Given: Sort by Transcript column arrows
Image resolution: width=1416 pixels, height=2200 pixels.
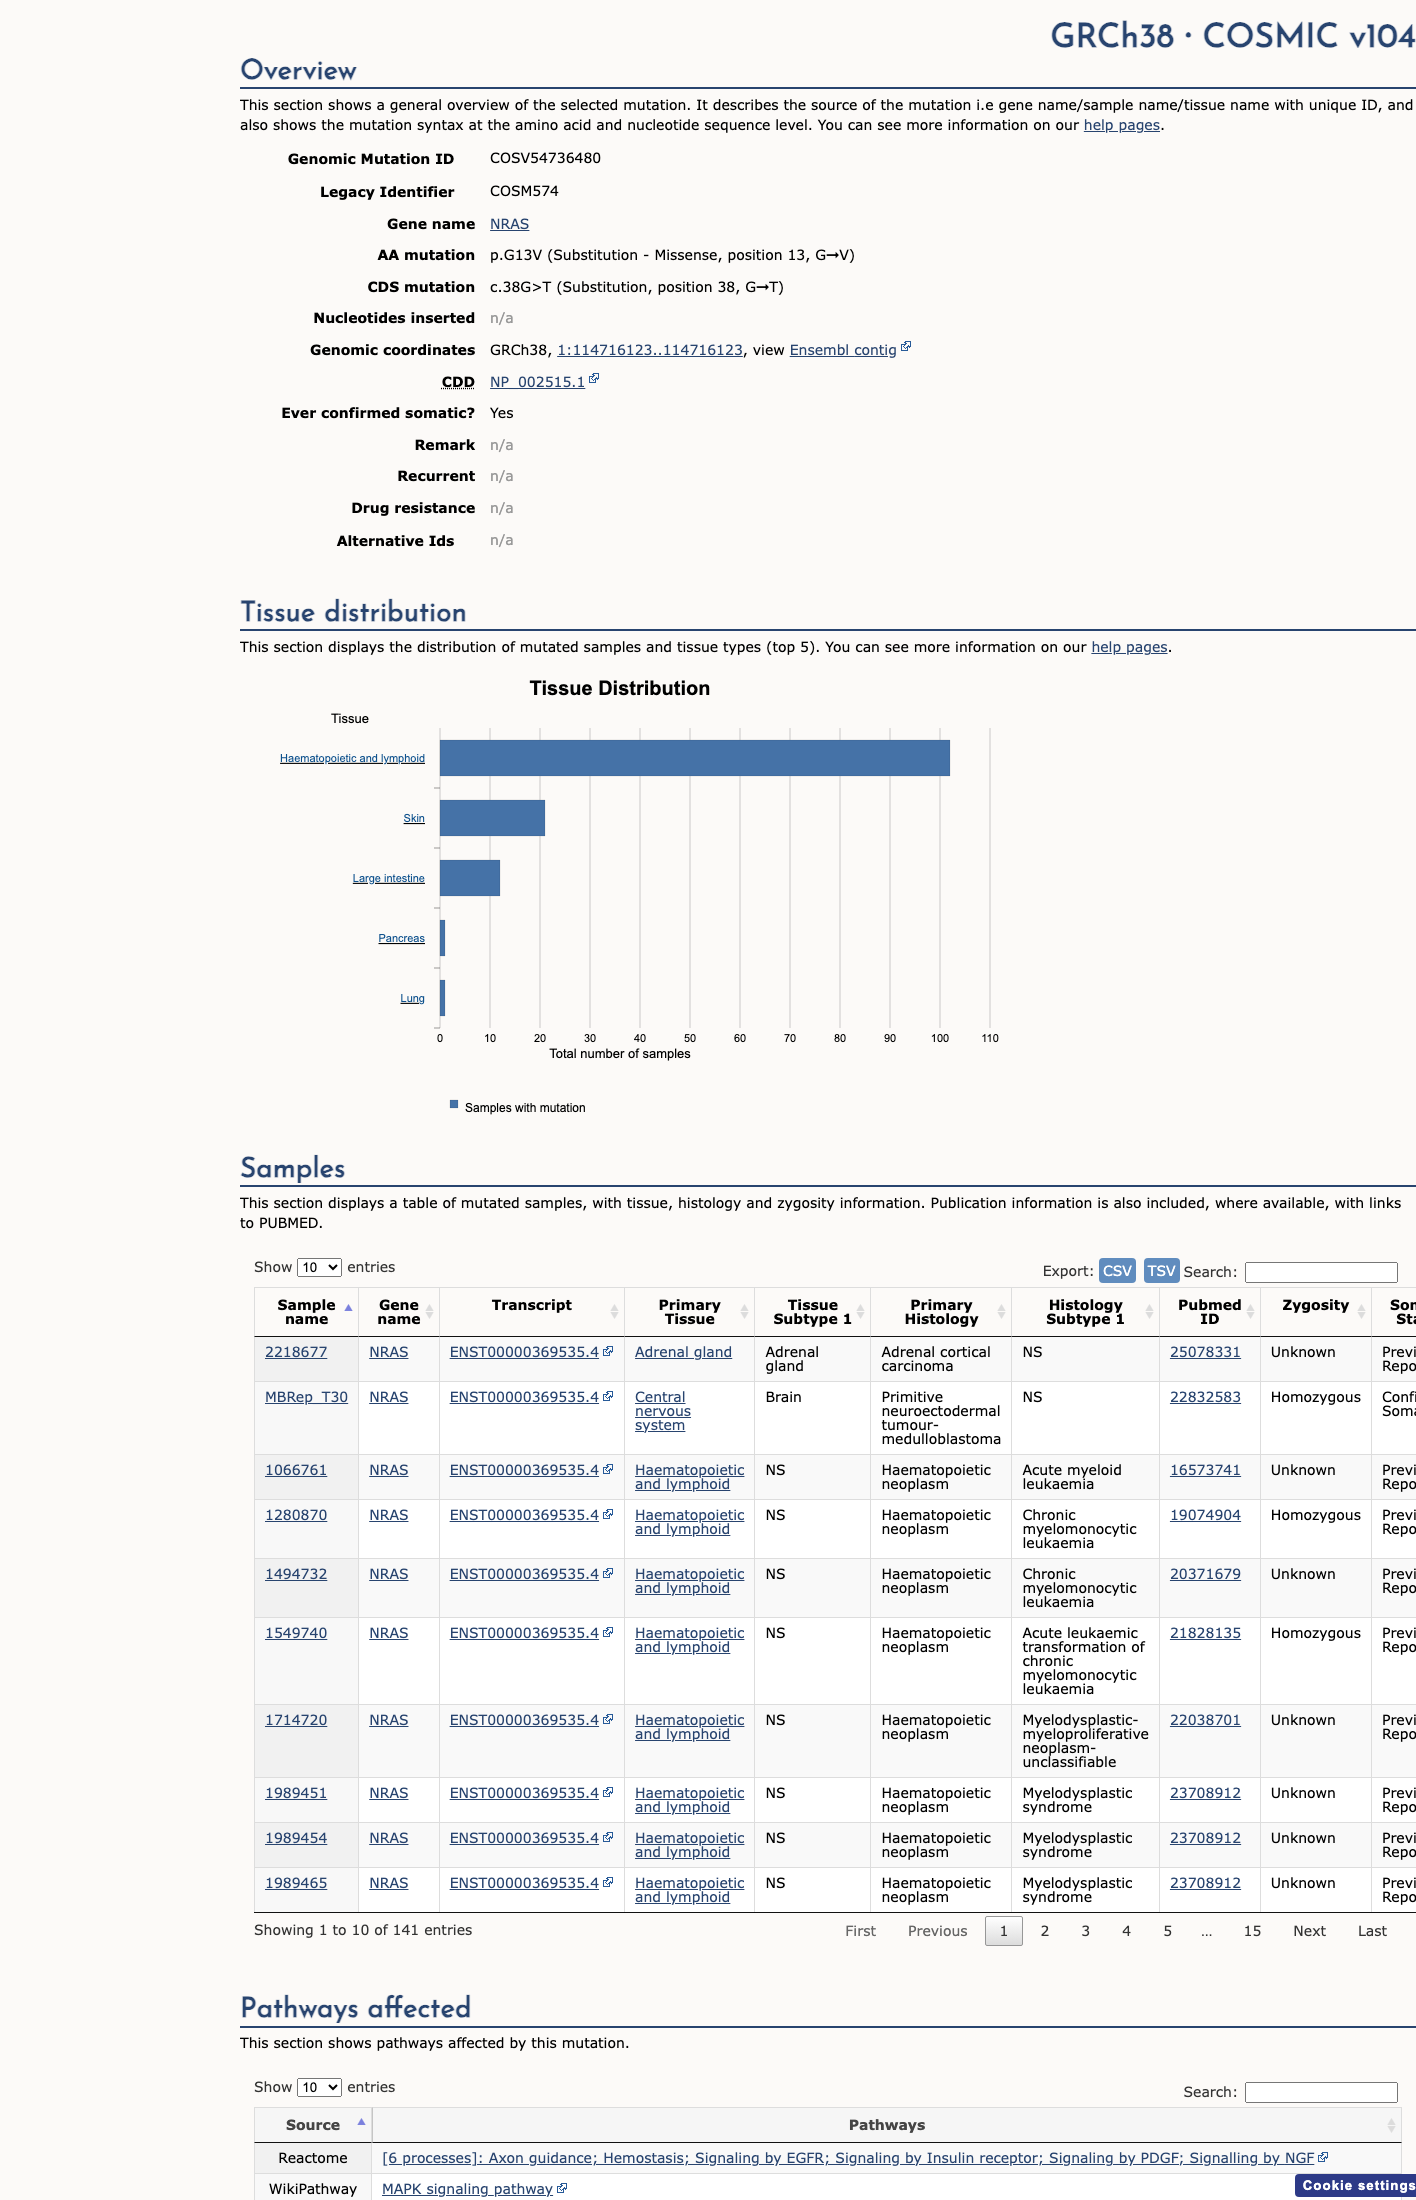Looking at the screenshot, I should (614, 1312).
